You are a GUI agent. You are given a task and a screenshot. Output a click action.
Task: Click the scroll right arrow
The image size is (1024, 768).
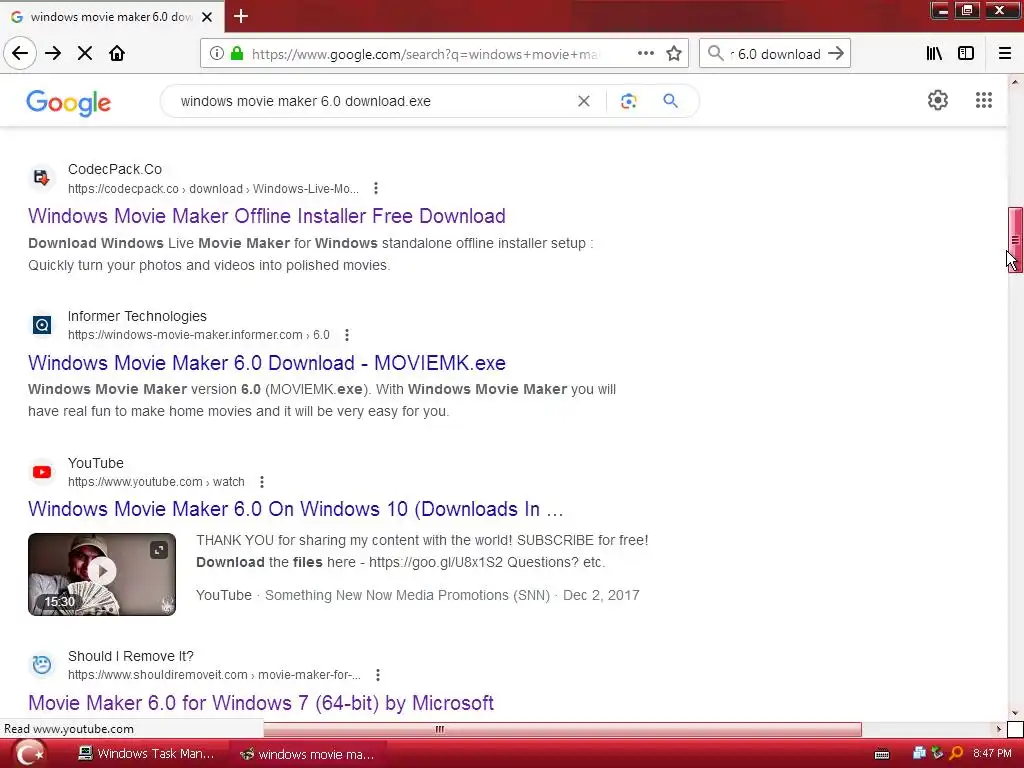(999, 729)
